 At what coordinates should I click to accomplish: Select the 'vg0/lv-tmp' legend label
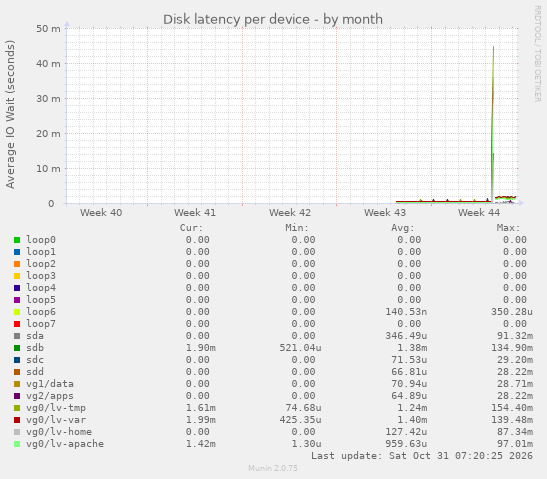[x=56, y=408]
